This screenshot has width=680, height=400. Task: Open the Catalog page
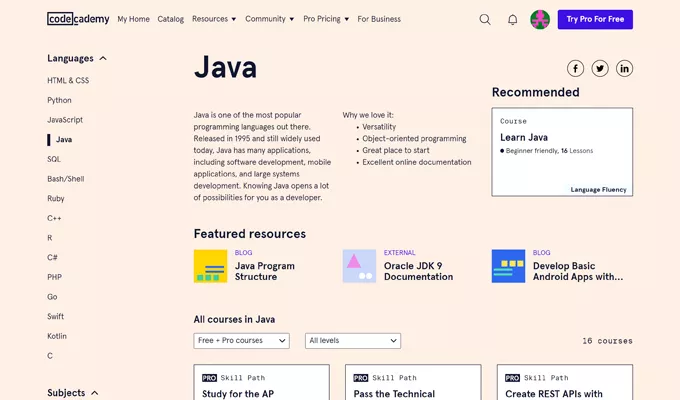point(170,19)
